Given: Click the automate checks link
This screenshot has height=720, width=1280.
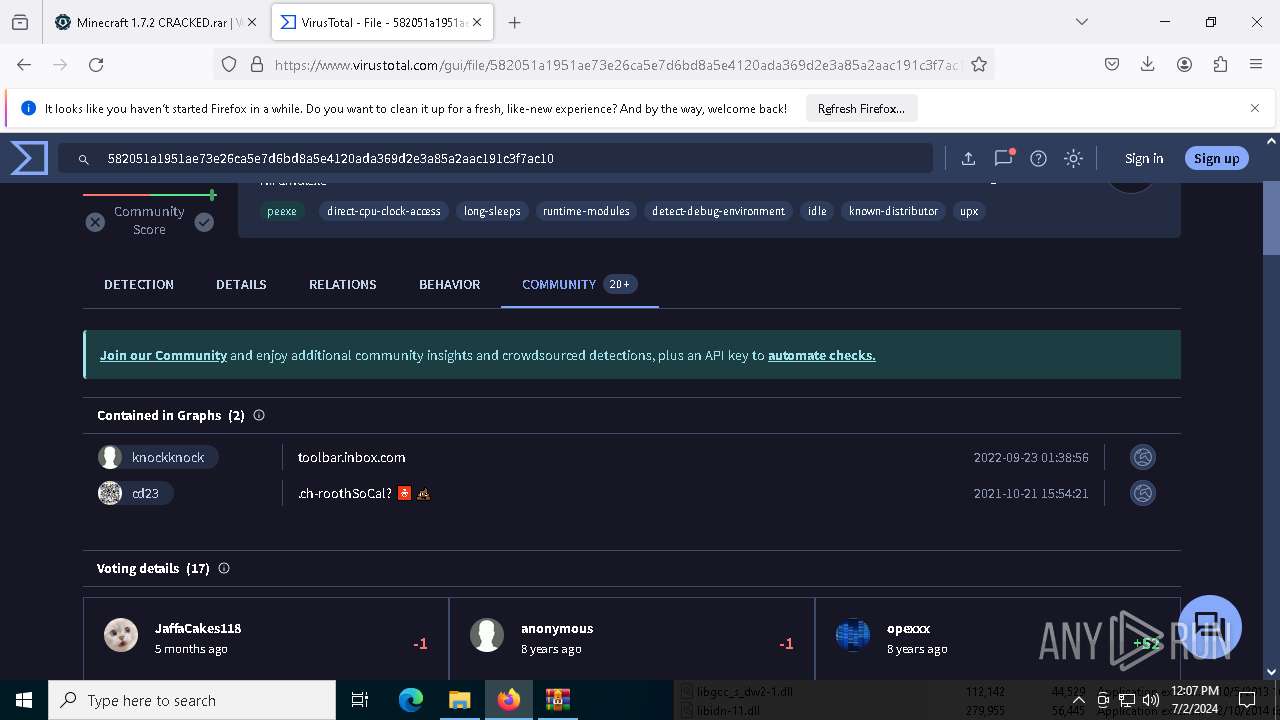Looking at the screenshot, I should 822,355.
